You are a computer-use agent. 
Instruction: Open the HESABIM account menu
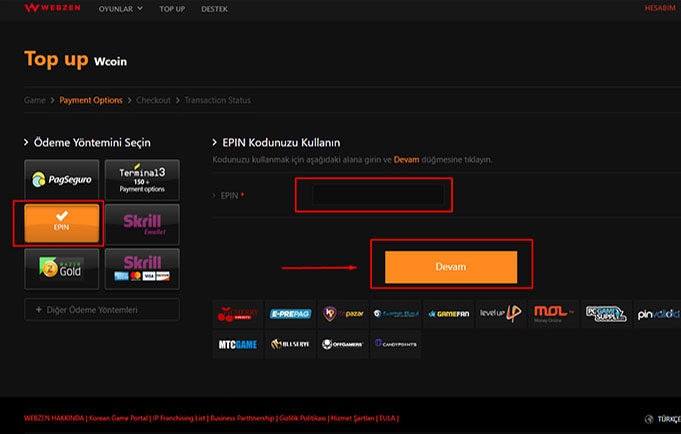[660, 8]
